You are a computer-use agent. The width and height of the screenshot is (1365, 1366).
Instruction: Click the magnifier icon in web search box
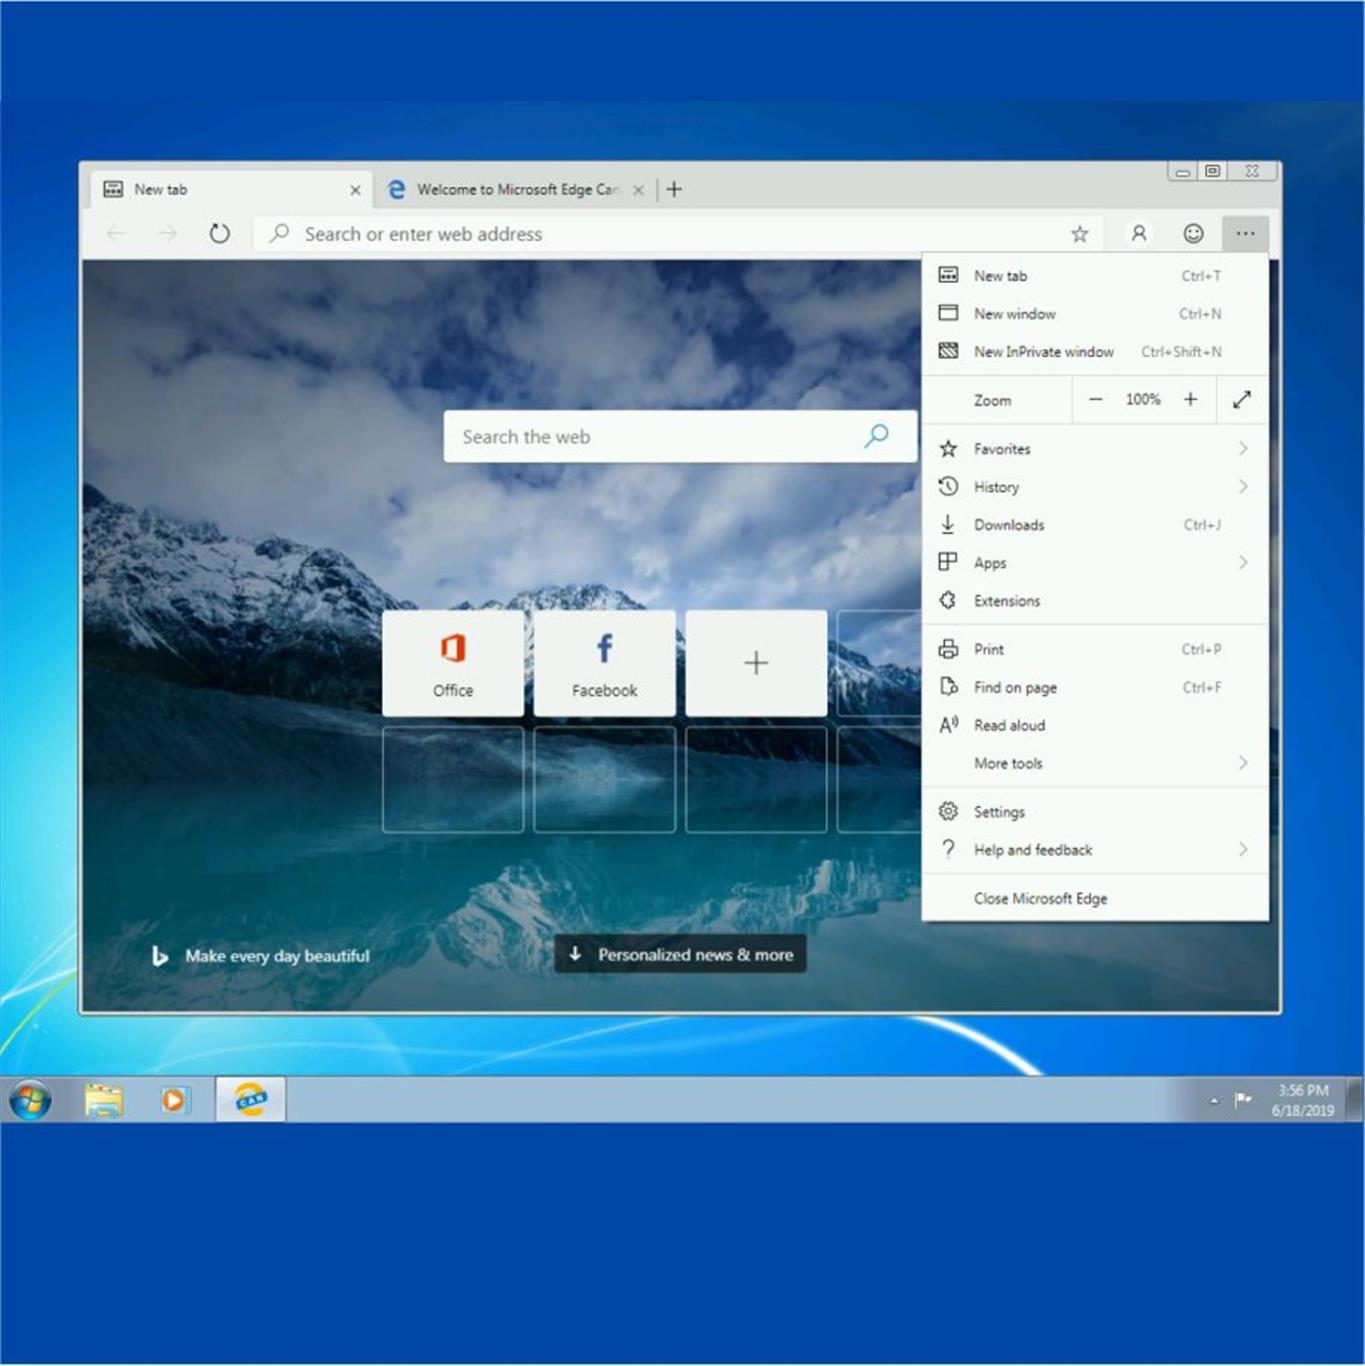876,436
